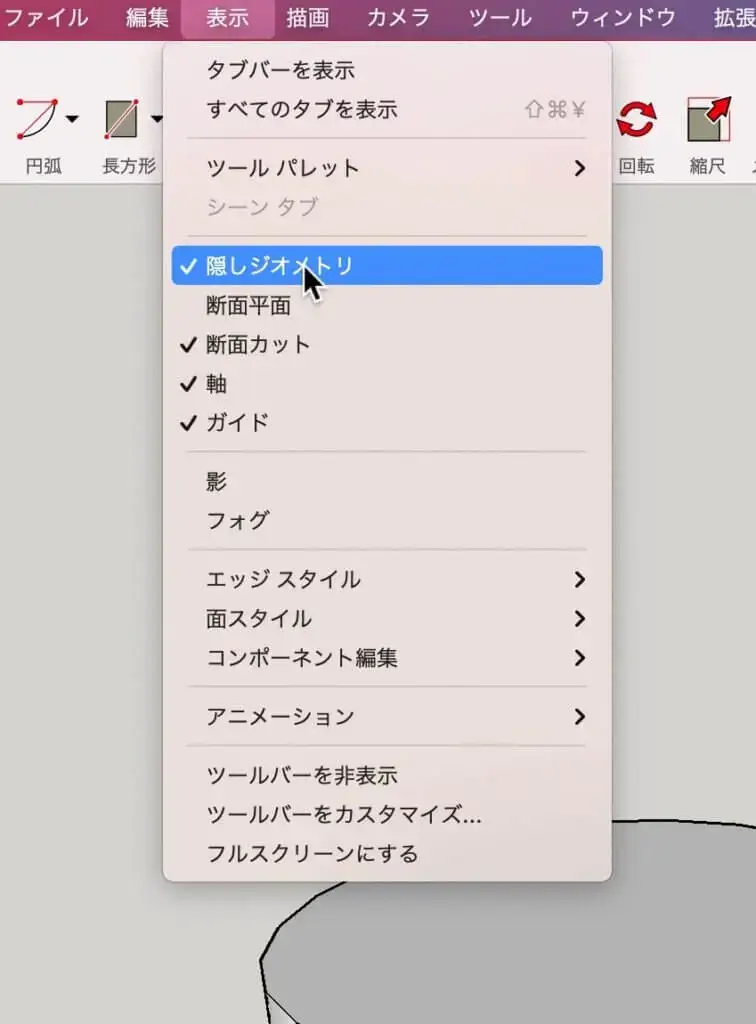This screenshot has width=756, height=1024.
Task: Expand the エッジ スタイル submenu
Action: (387, 579)
